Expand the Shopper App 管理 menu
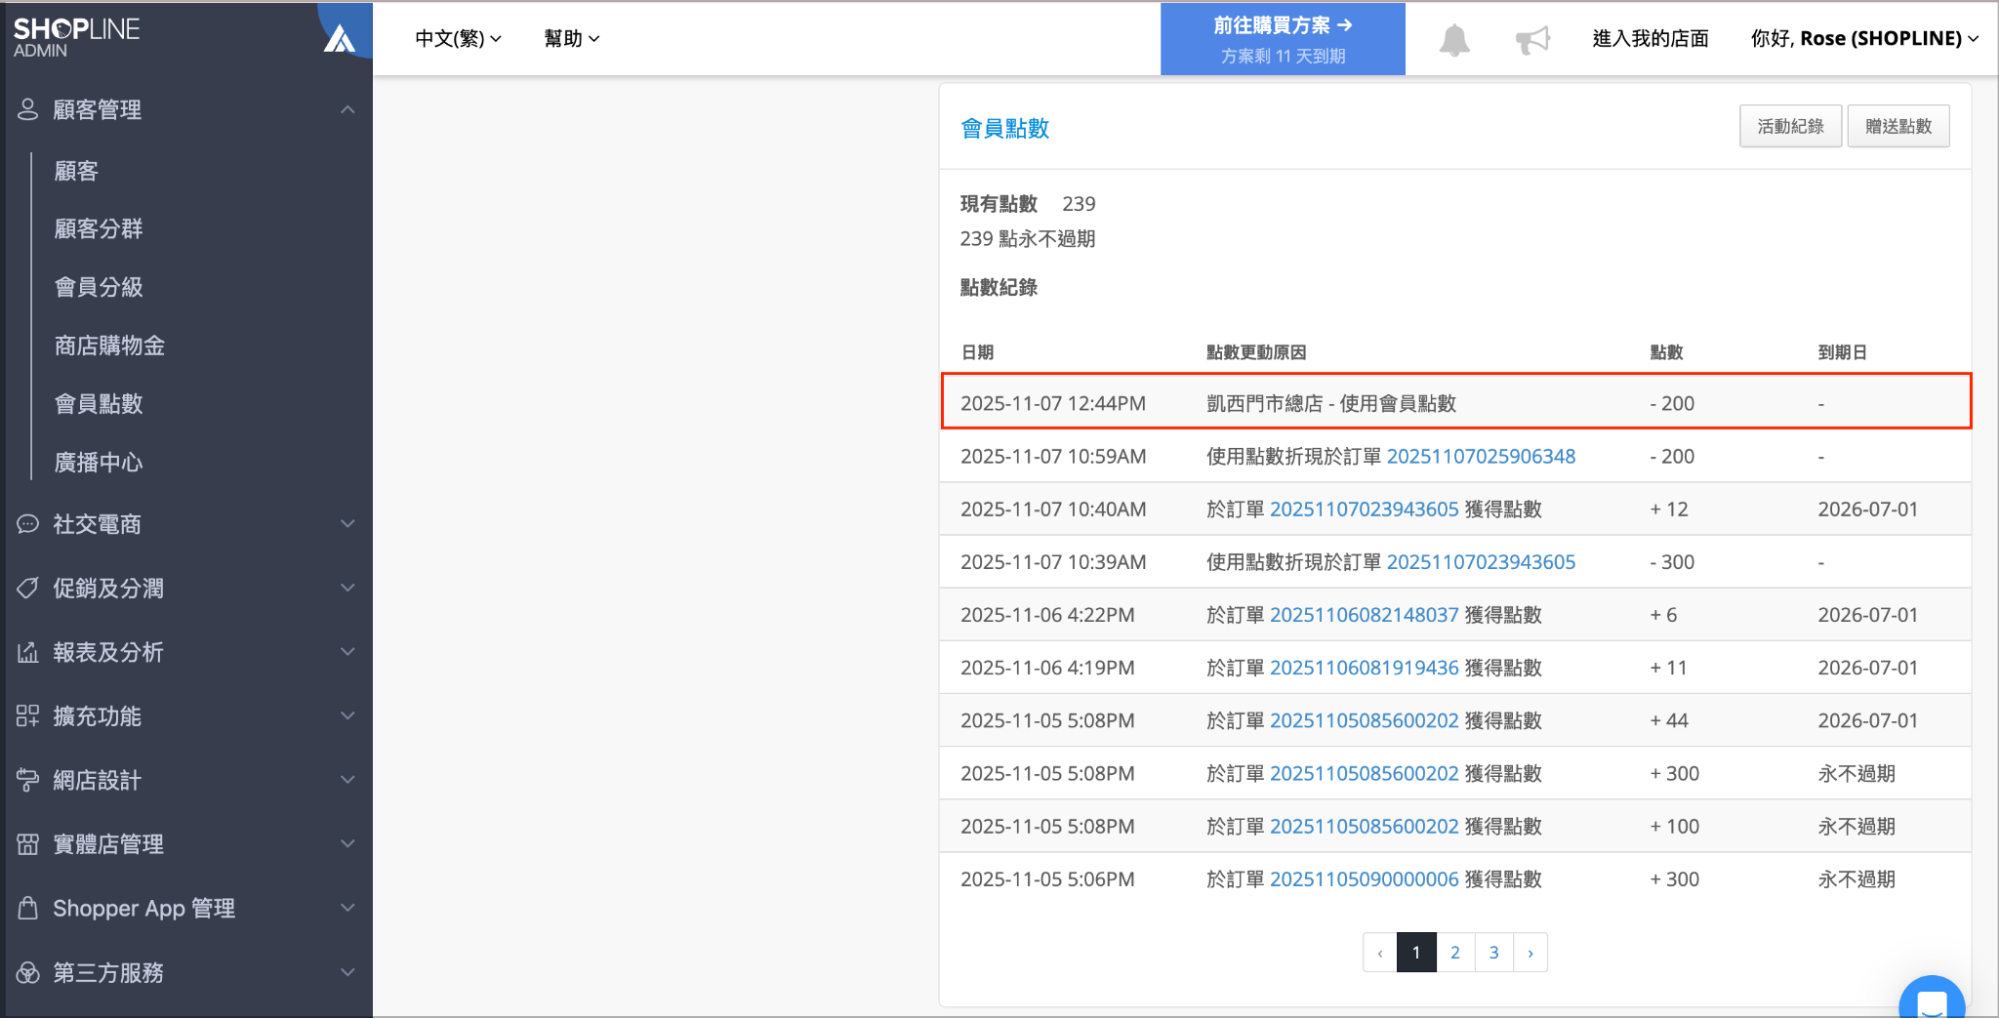Screen dimensions: 1999x1019 click(x=347, y=908)
